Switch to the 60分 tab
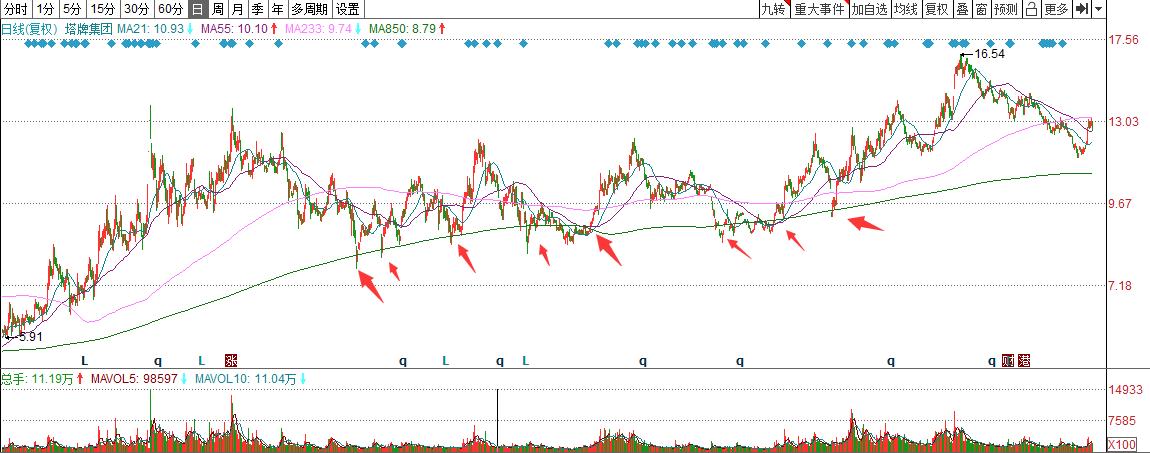The width and height of the screenshot is (1150, 453). click(x=171, y=10)
